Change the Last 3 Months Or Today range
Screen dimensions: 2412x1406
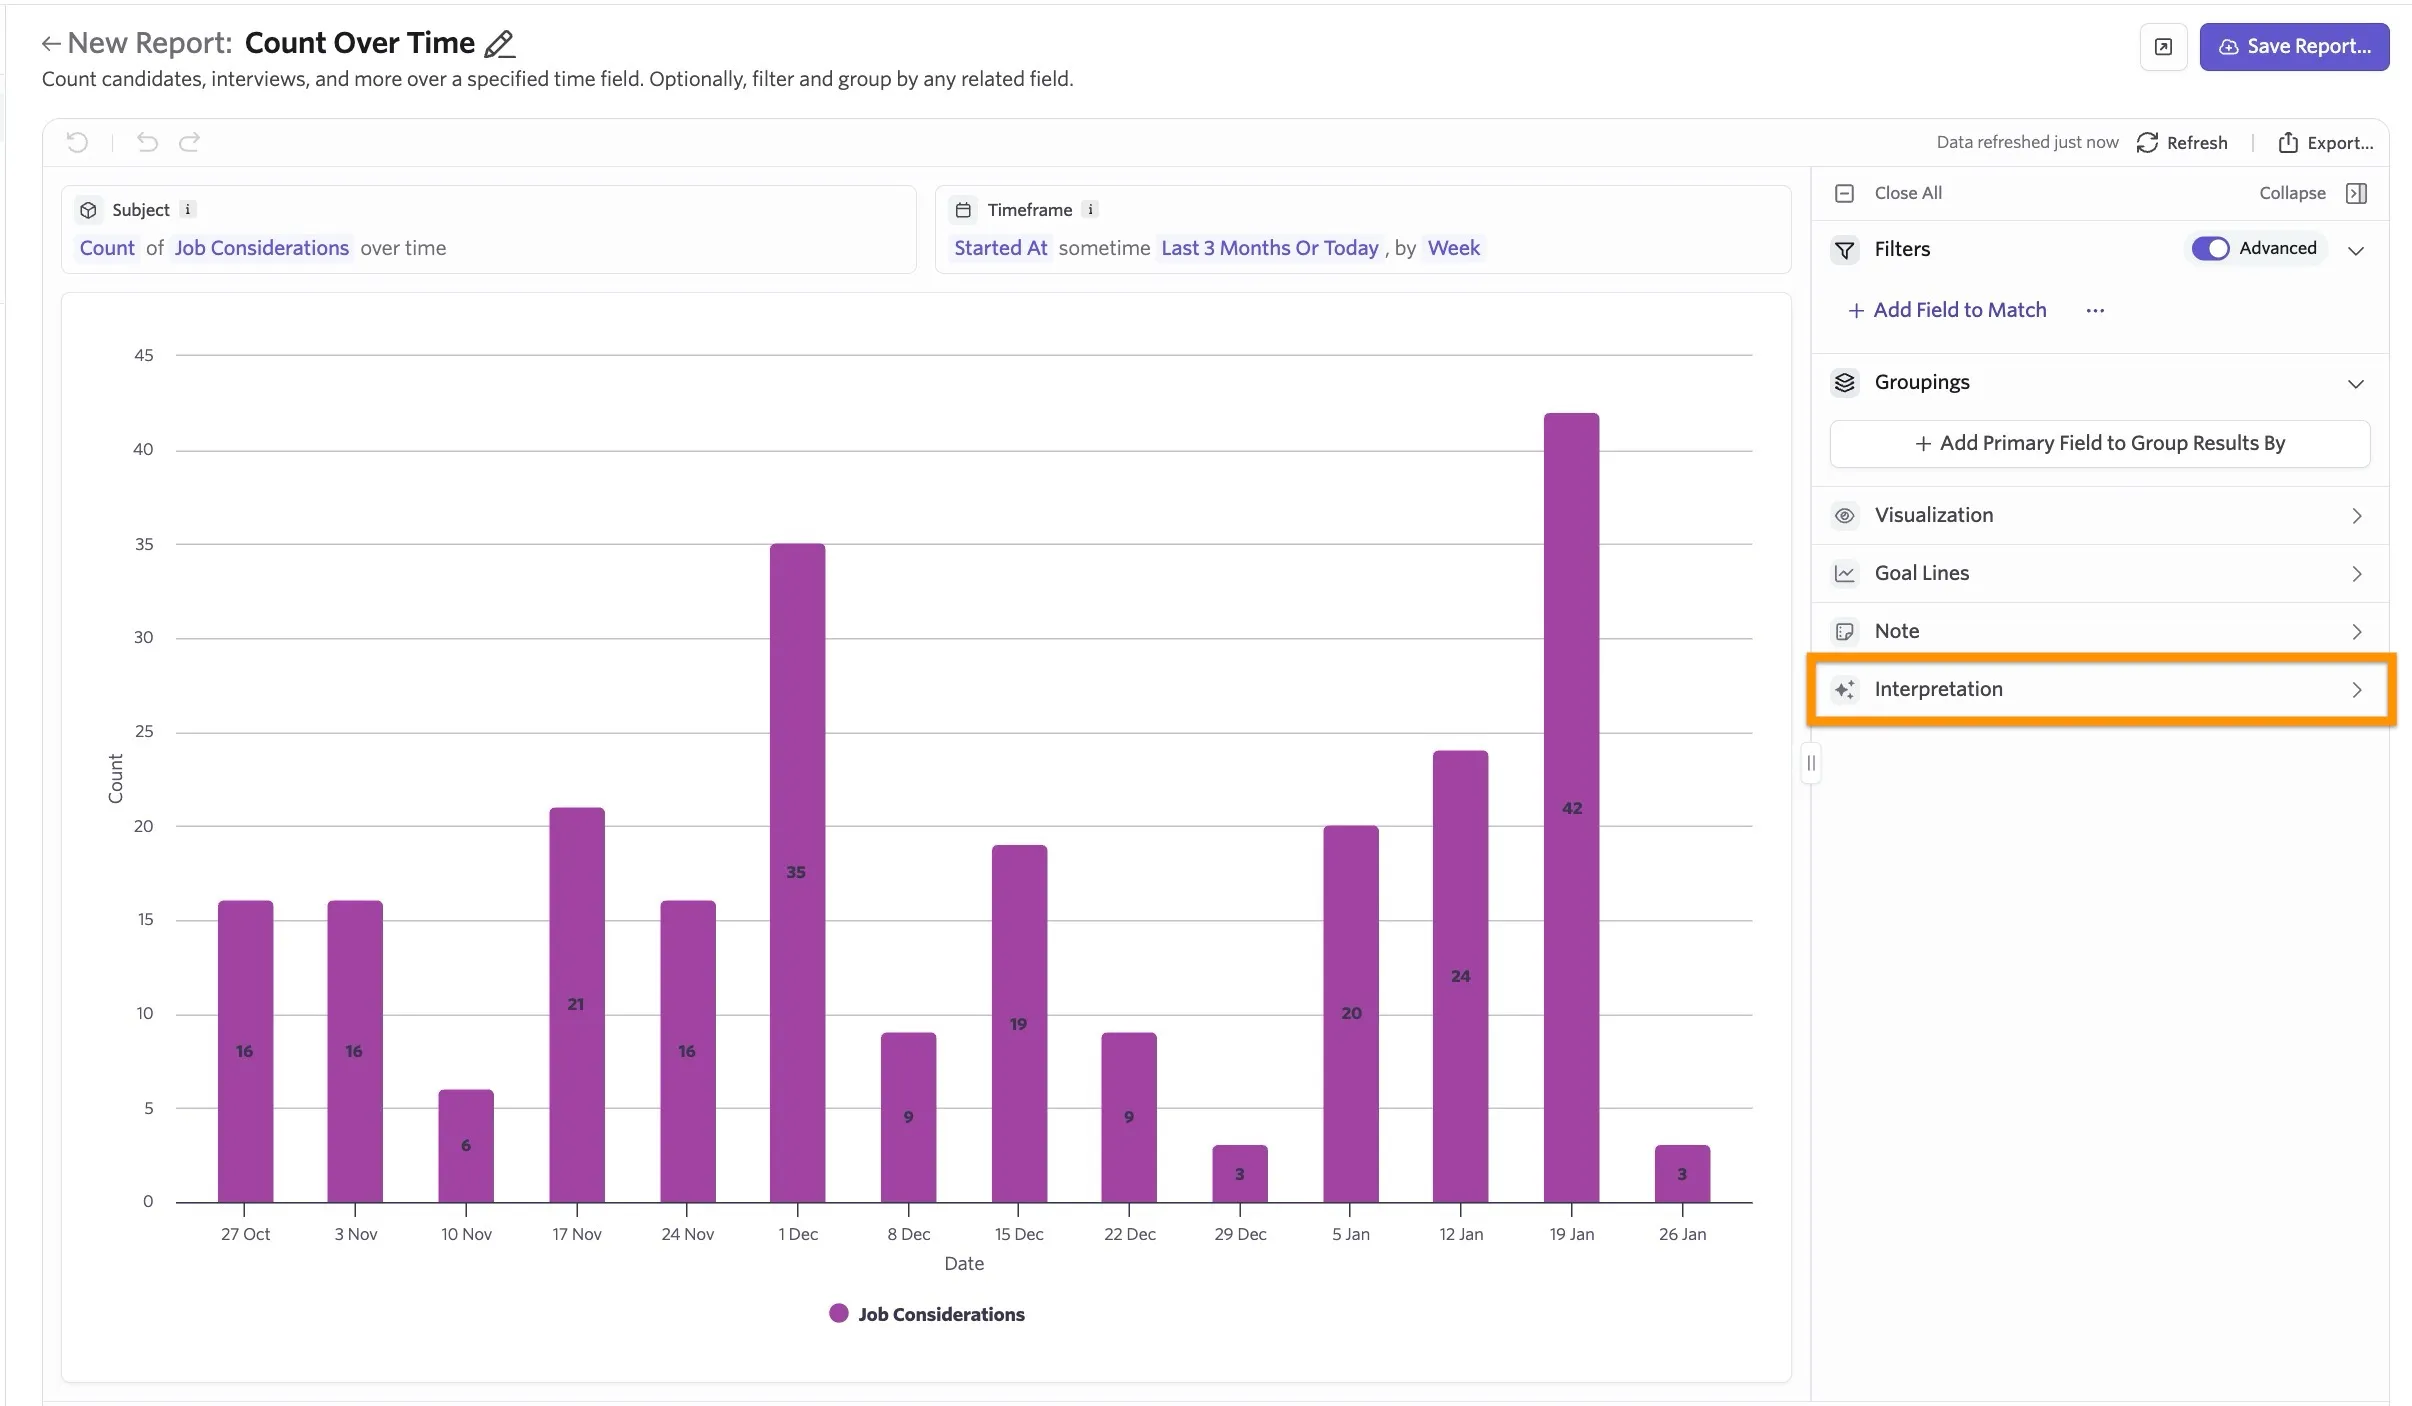(x=1269, y=248)
